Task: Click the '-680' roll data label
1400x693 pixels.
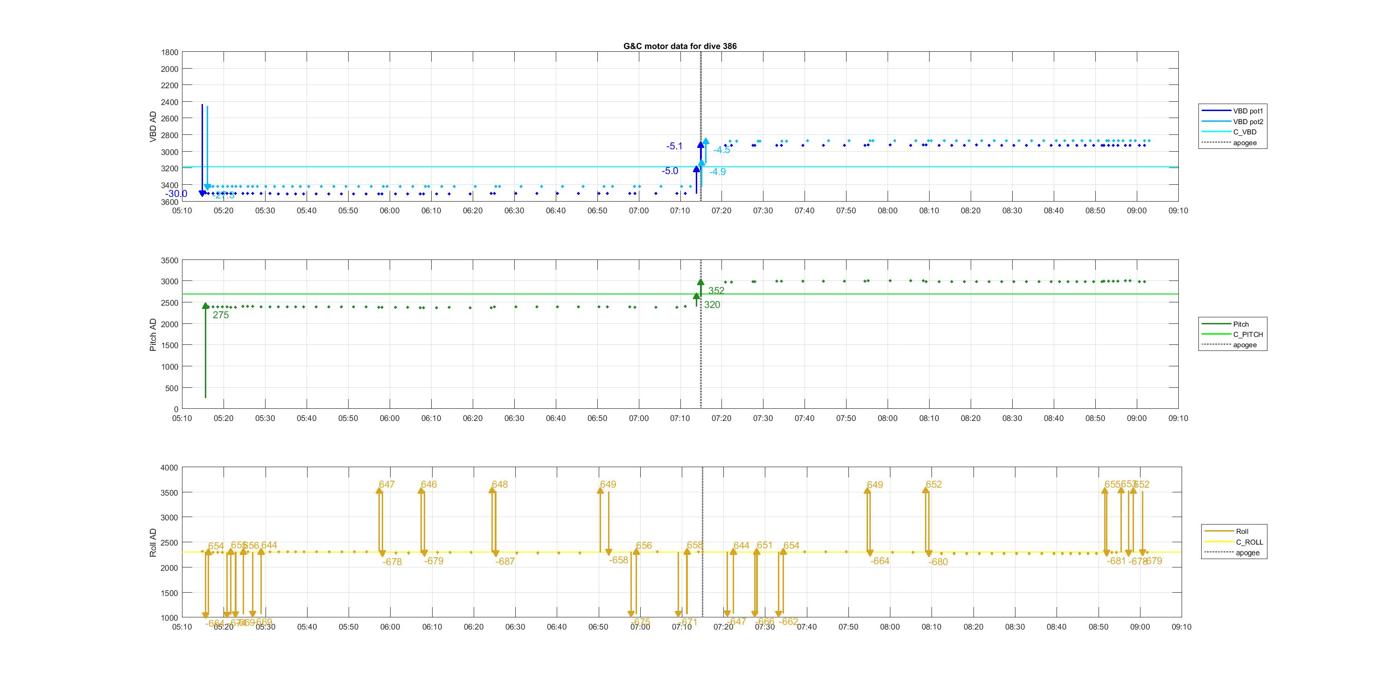Action: [x=938, y=563]
